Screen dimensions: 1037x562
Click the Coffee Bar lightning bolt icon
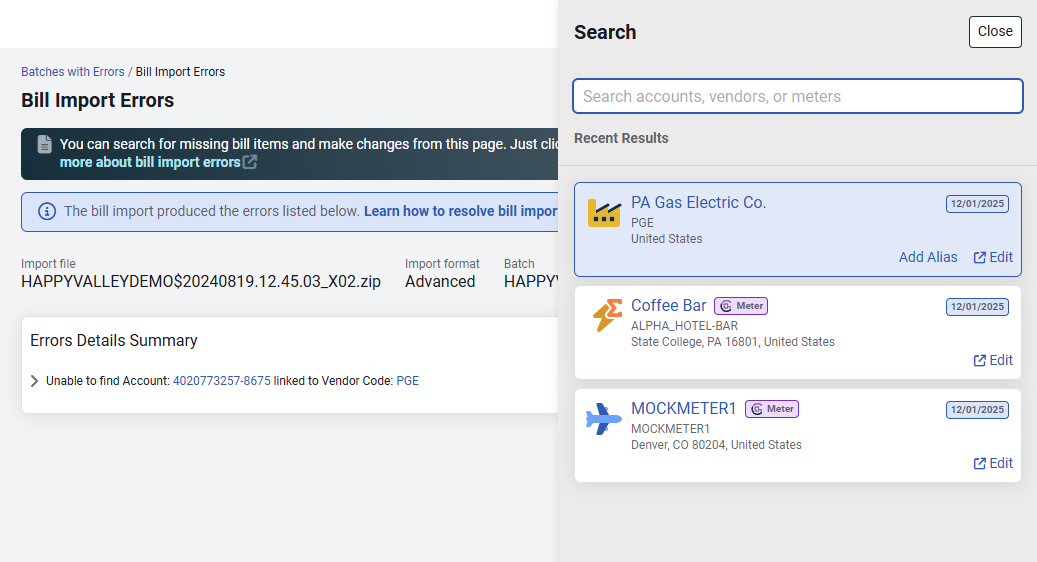tap(606, 316)
